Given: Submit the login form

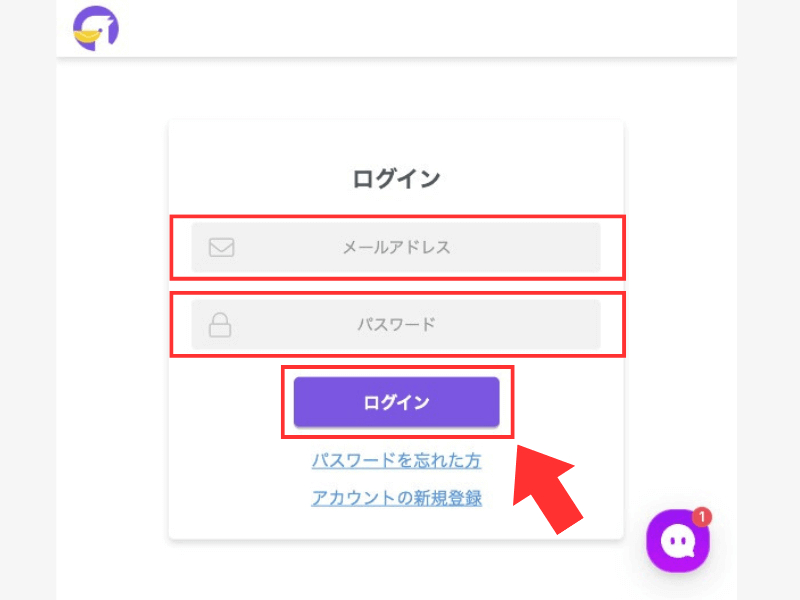Looking at the screenshot, I should point(397,402).
